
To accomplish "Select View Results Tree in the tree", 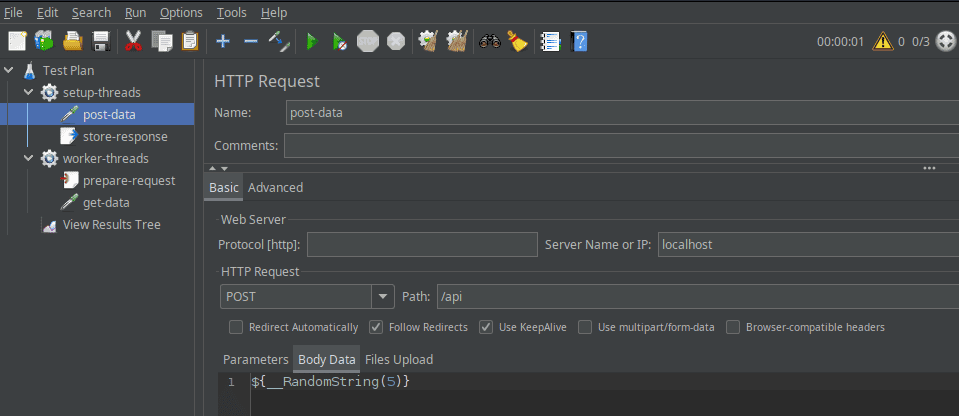I will [111, 225].
